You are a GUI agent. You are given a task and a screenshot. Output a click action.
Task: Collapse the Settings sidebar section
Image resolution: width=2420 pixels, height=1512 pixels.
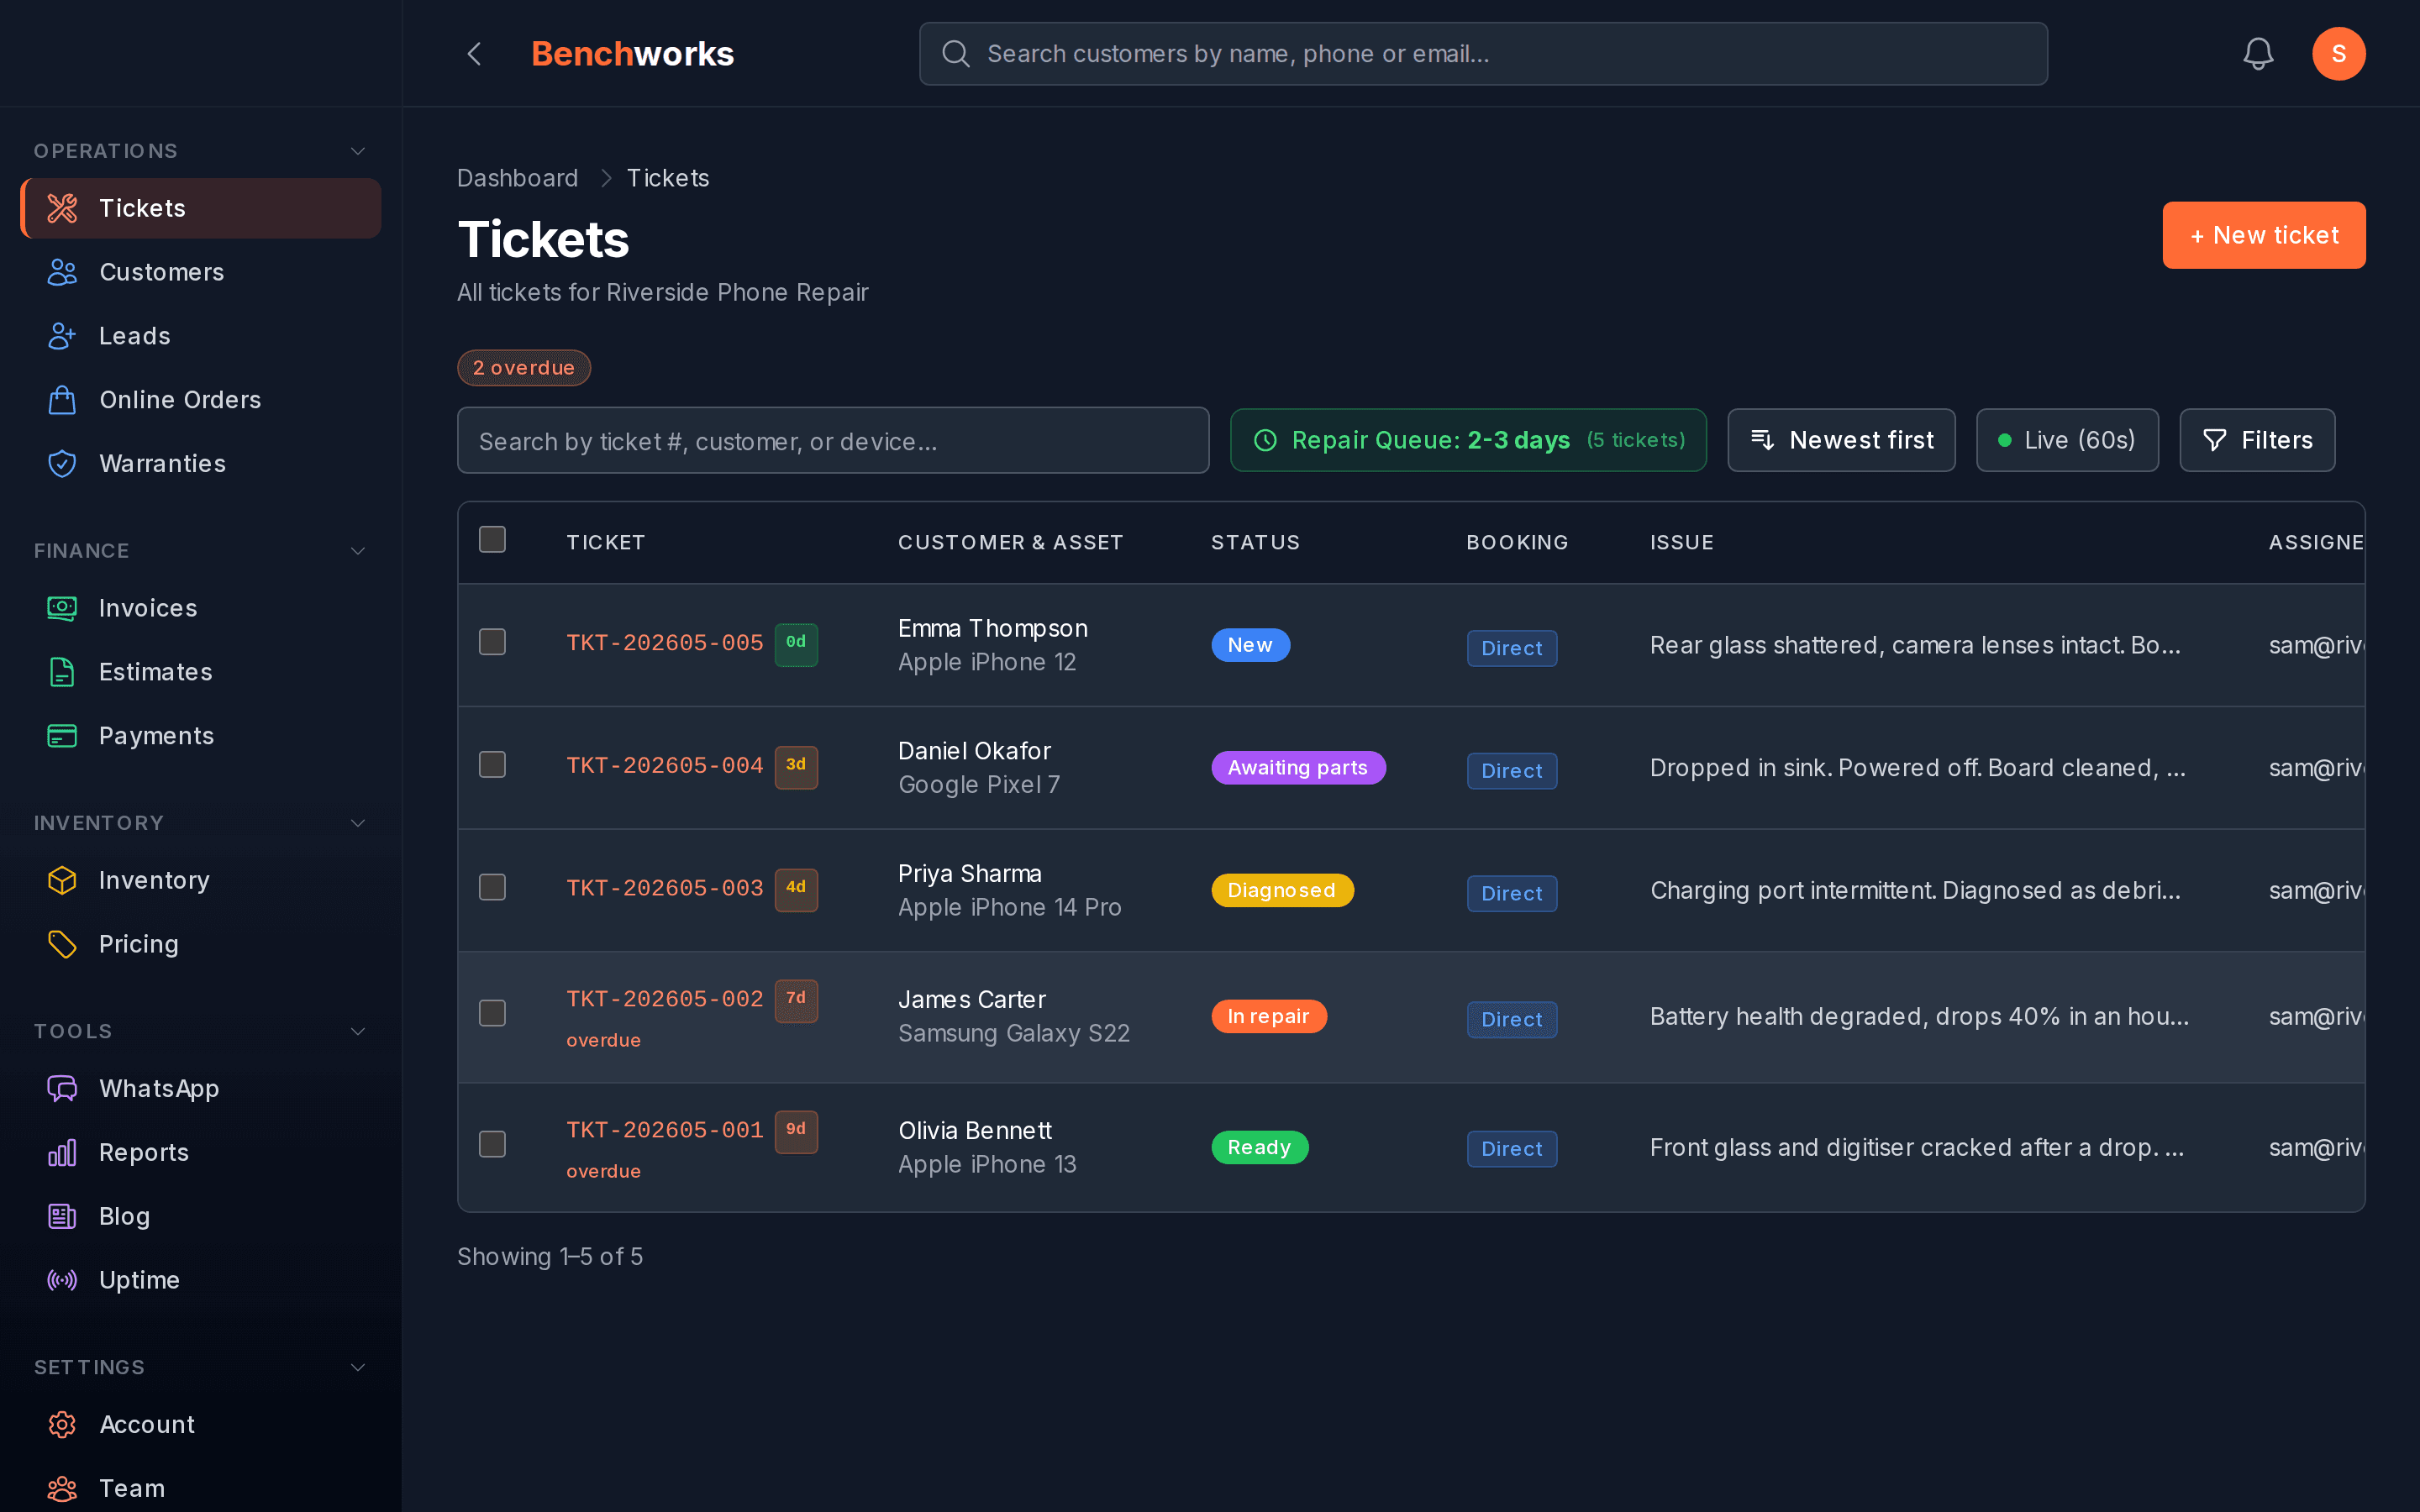click(358, 1367)
